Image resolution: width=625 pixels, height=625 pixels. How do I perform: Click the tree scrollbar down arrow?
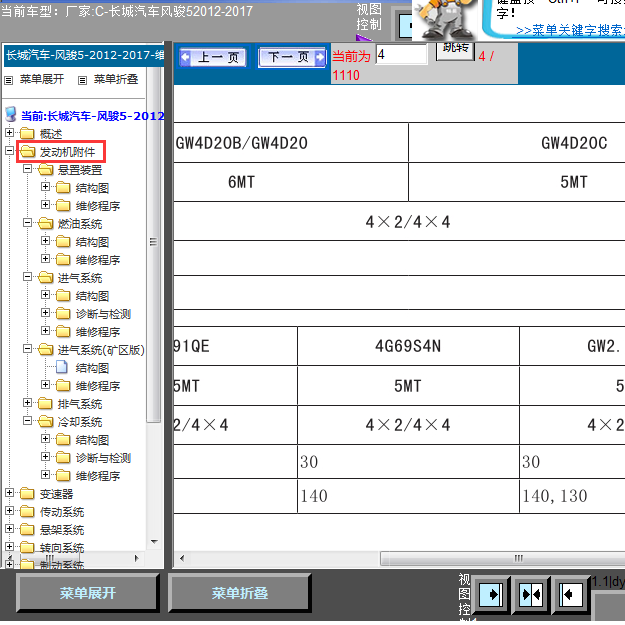click(x=154, y=542)
